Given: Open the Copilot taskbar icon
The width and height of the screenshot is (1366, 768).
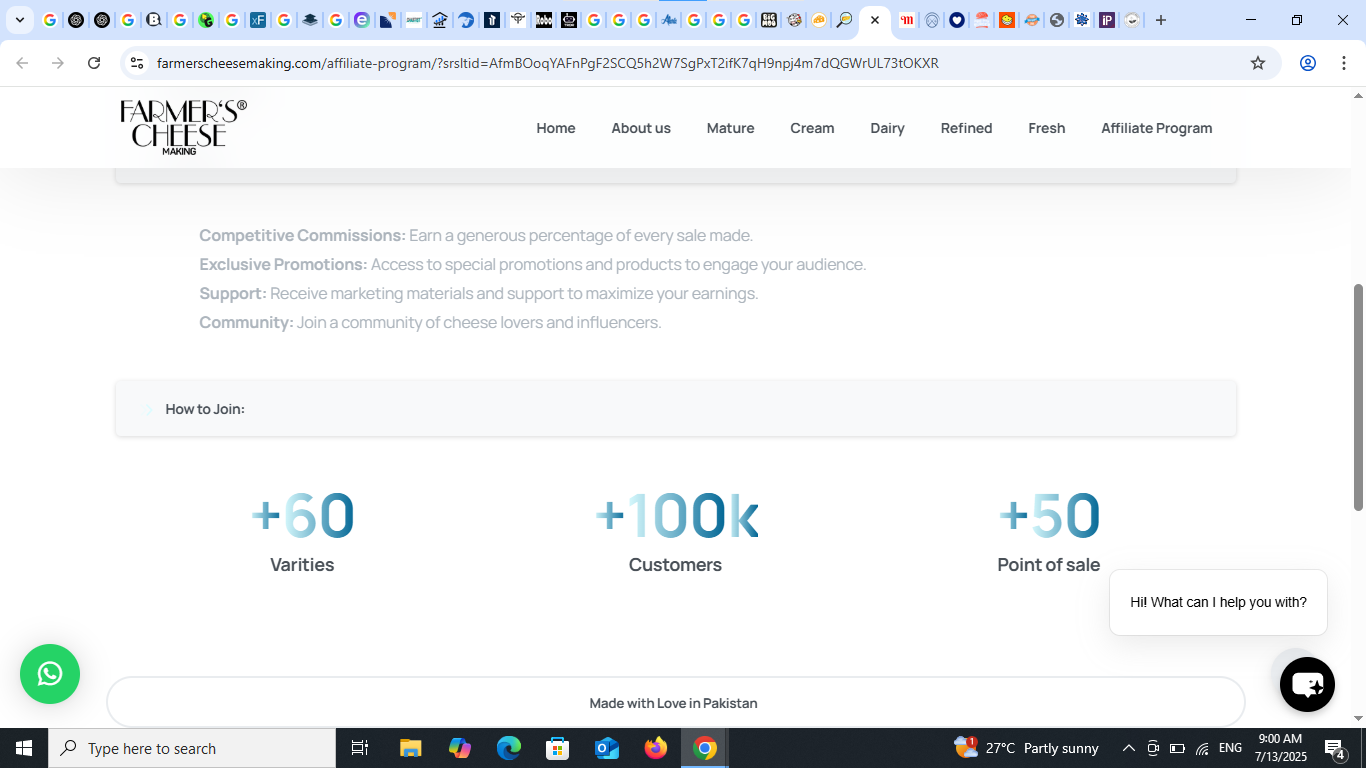Looking at the screenshot, I should point(460,748).
